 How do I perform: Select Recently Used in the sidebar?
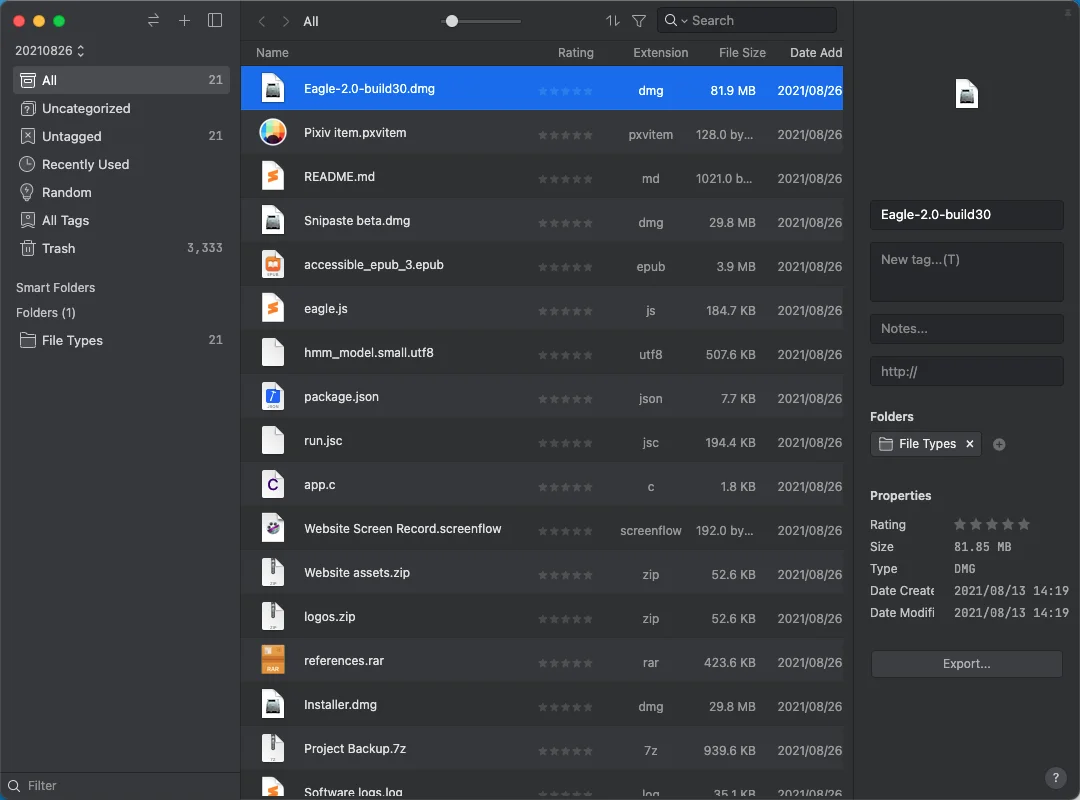pos(85,165)
